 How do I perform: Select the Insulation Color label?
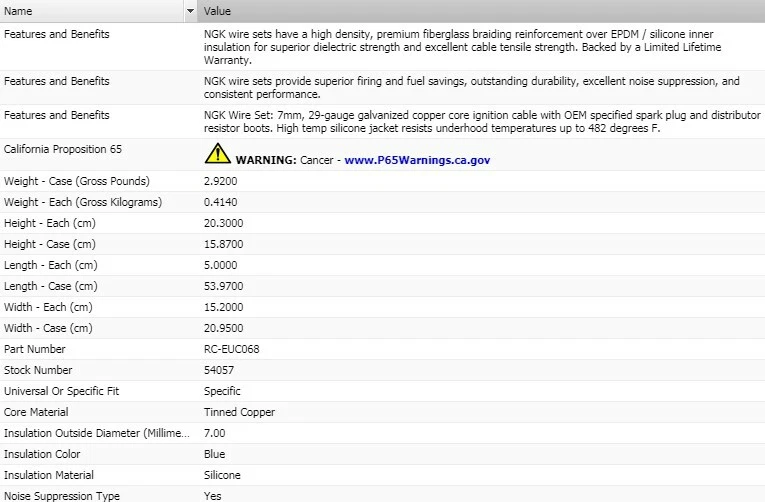42,454
